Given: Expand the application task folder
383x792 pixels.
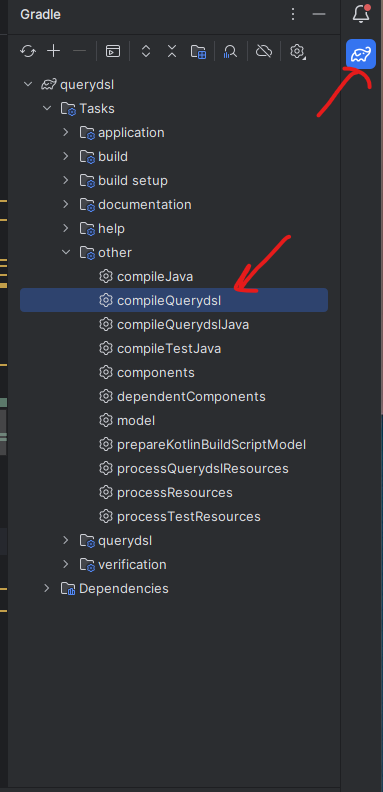Looking at the screenshot, I should click(x=65, y=132).
